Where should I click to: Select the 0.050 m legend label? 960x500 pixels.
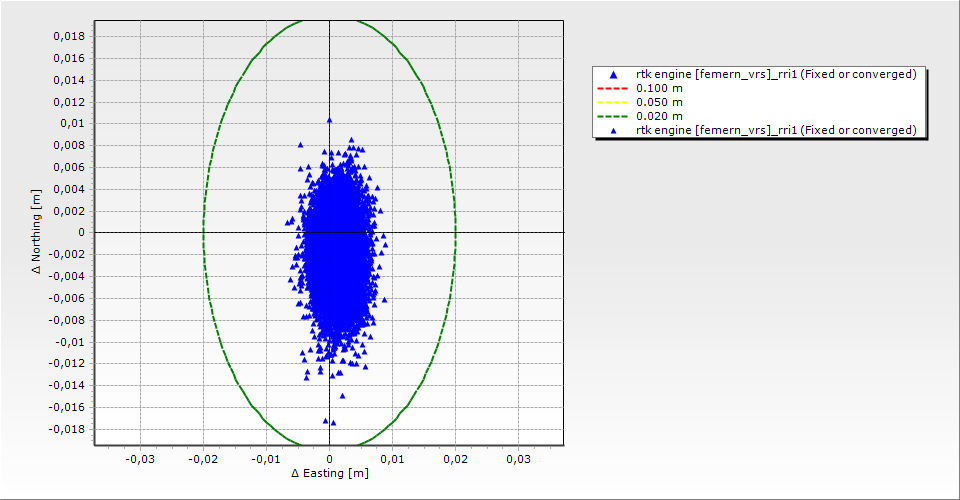(660, 103)
